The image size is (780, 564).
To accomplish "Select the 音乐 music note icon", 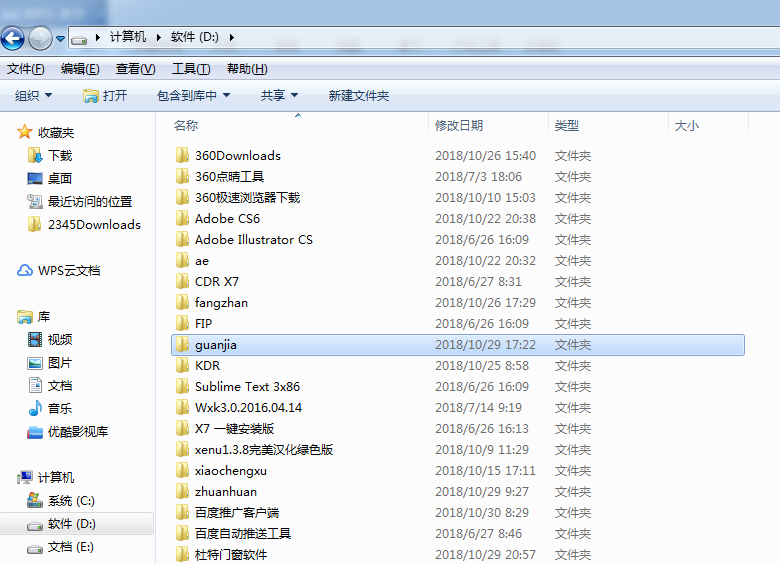I will pyautogui.click(x=35, y=408).
